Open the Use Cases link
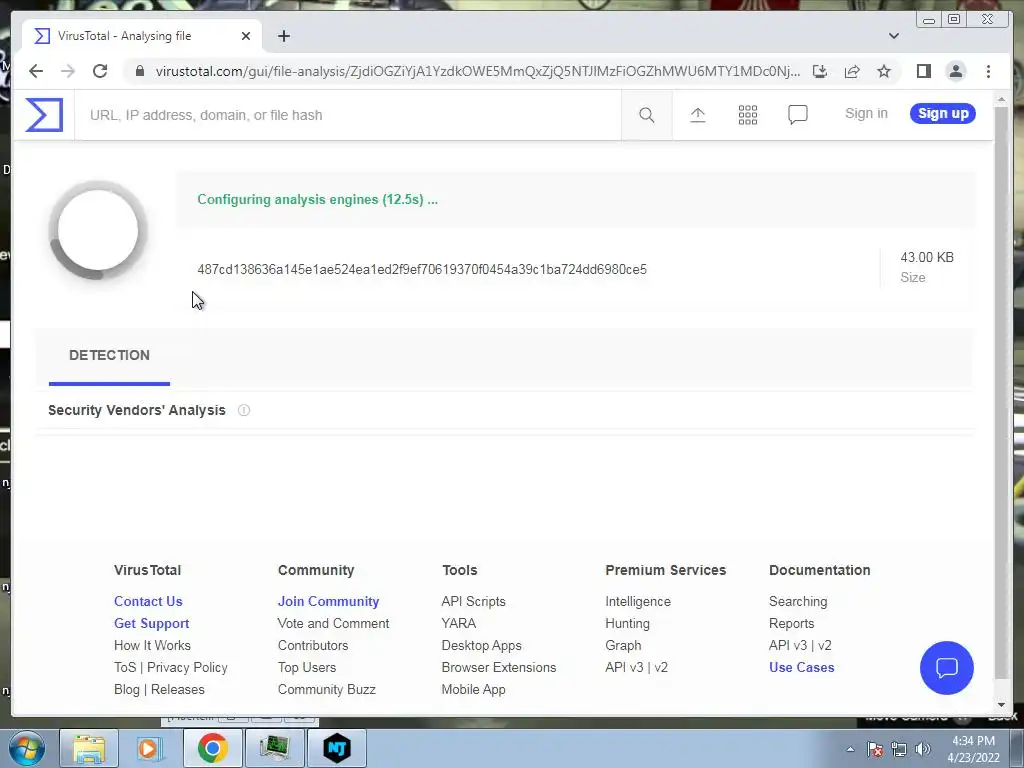Viewport: 1024px width, 768px height. point(801,667)
